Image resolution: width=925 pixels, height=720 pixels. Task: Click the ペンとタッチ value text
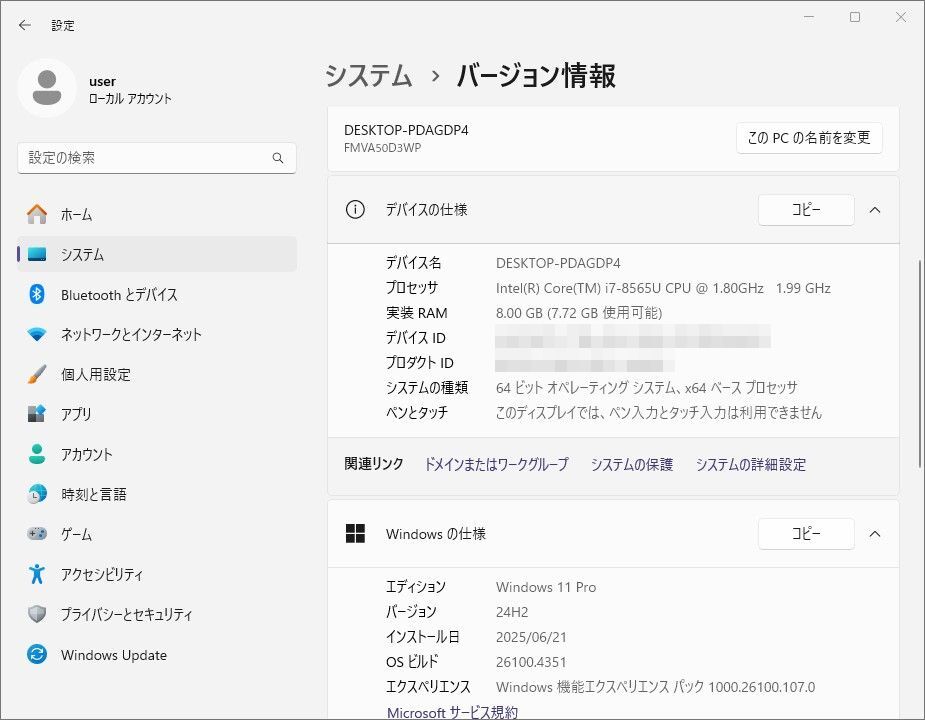(x=658, y=413)
